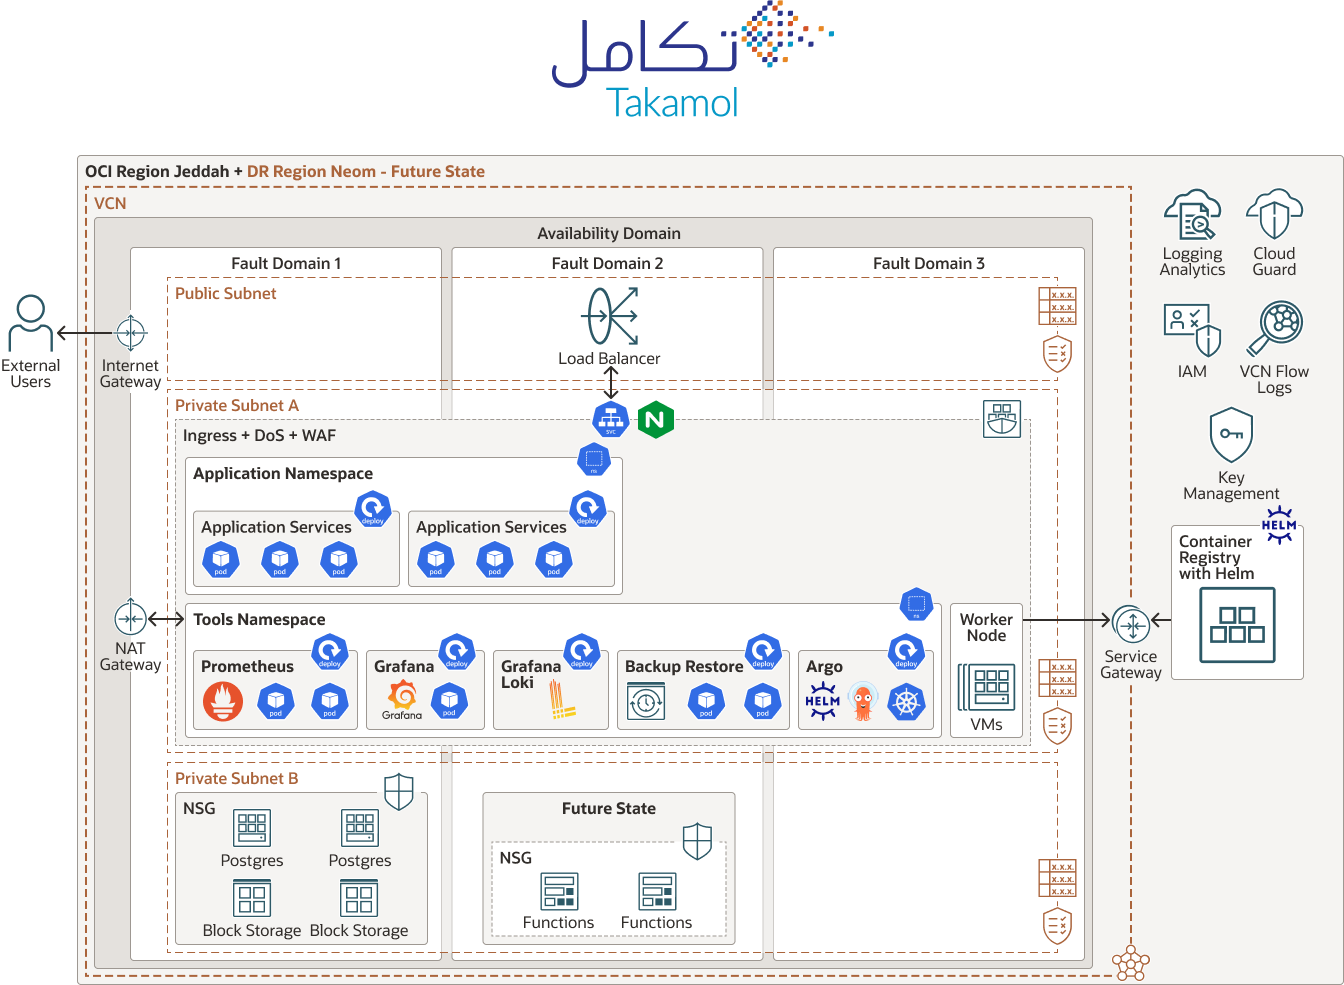Select the Availability Domain title bar

coord(611,233)
